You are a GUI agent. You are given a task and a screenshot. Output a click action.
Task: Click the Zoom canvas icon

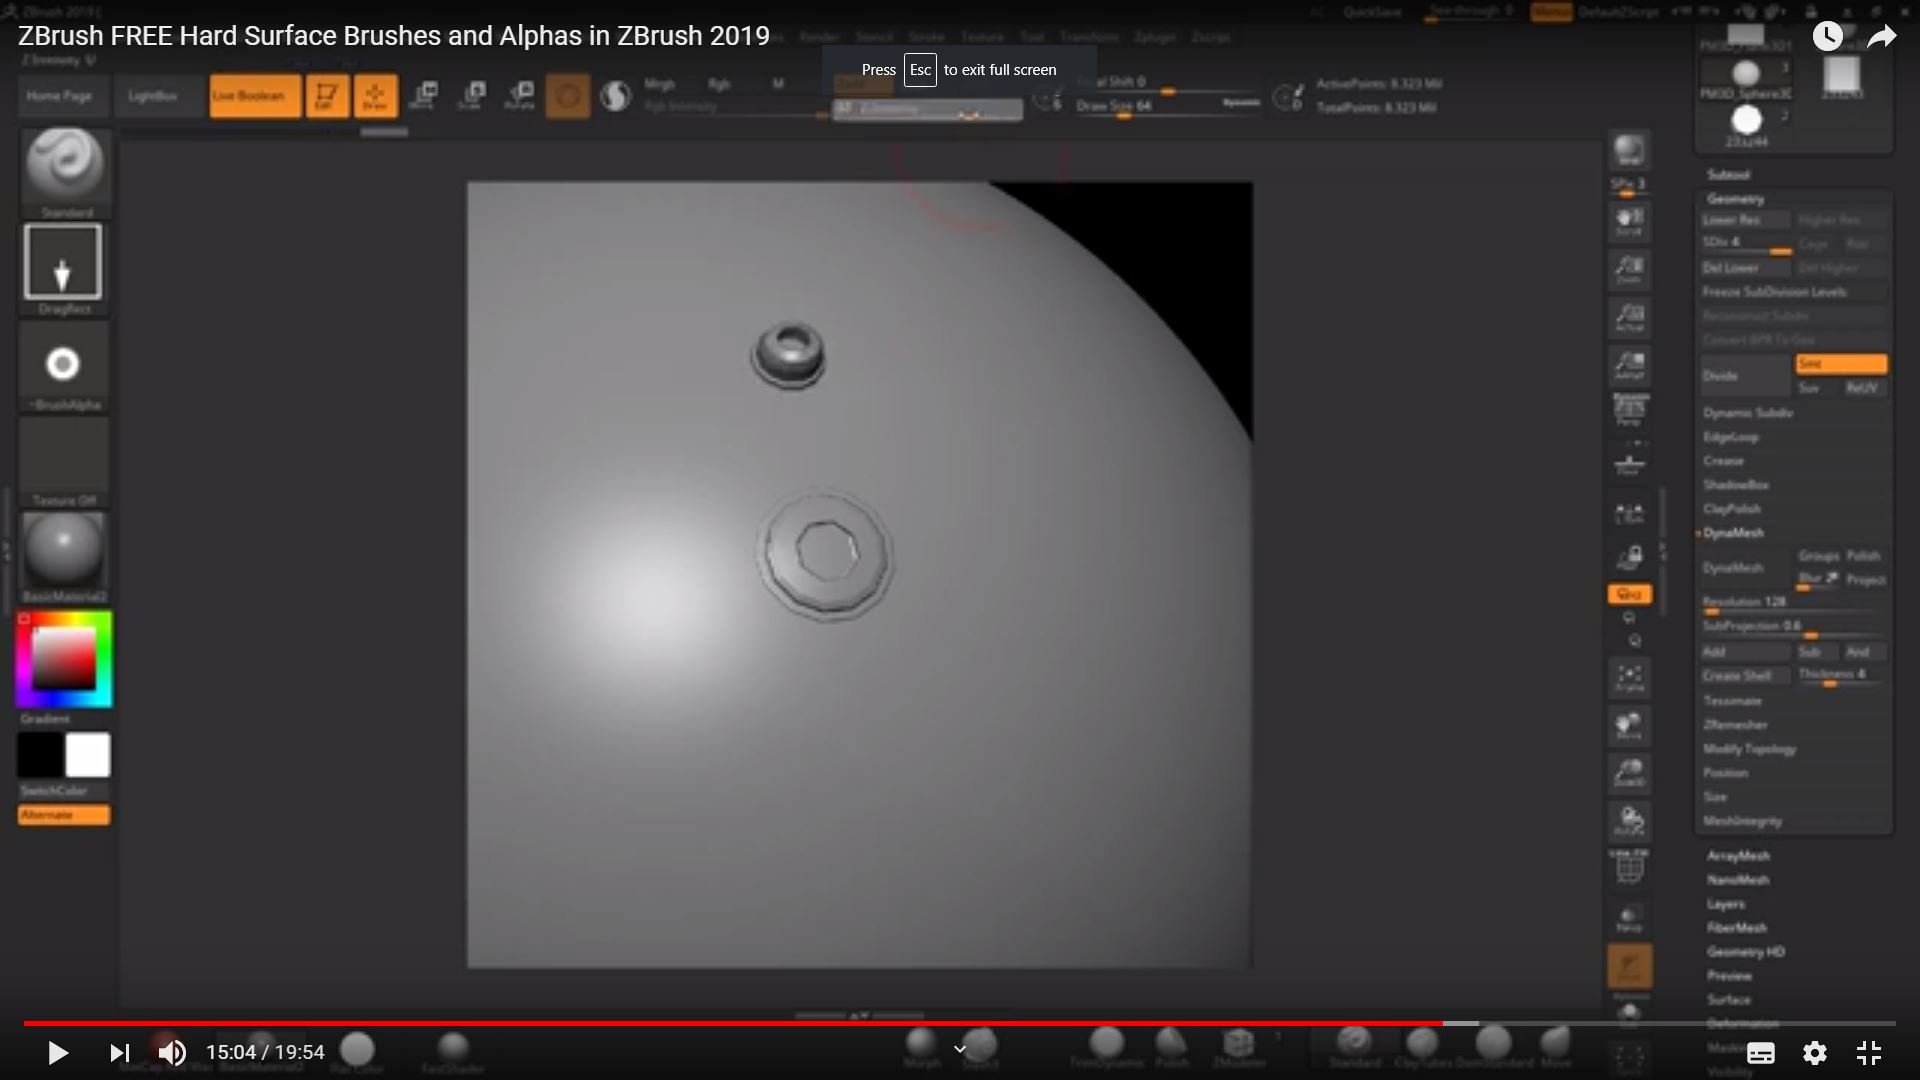[1629, 270]
